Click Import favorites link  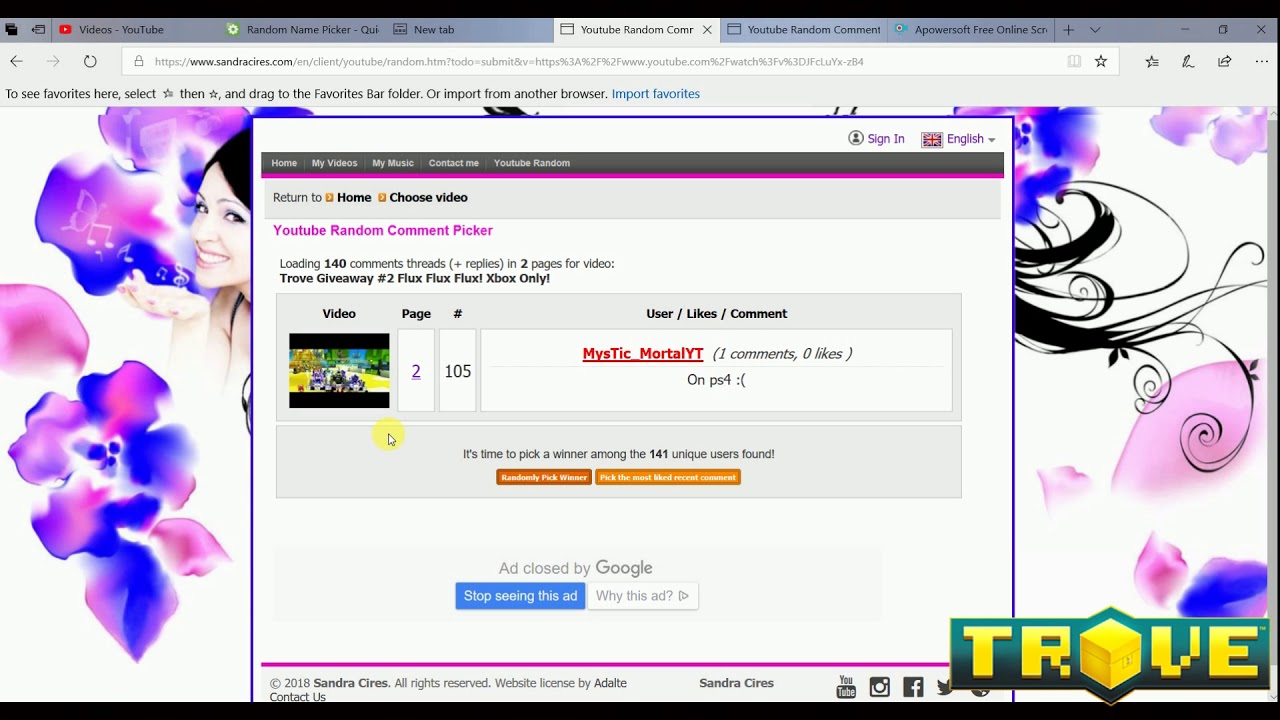pyautogui.click(x=656, y=94)
